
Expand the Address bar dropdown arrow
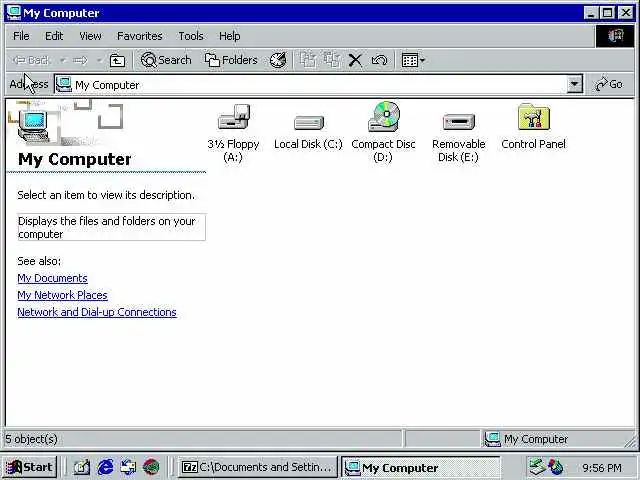(x=575, y=84)
